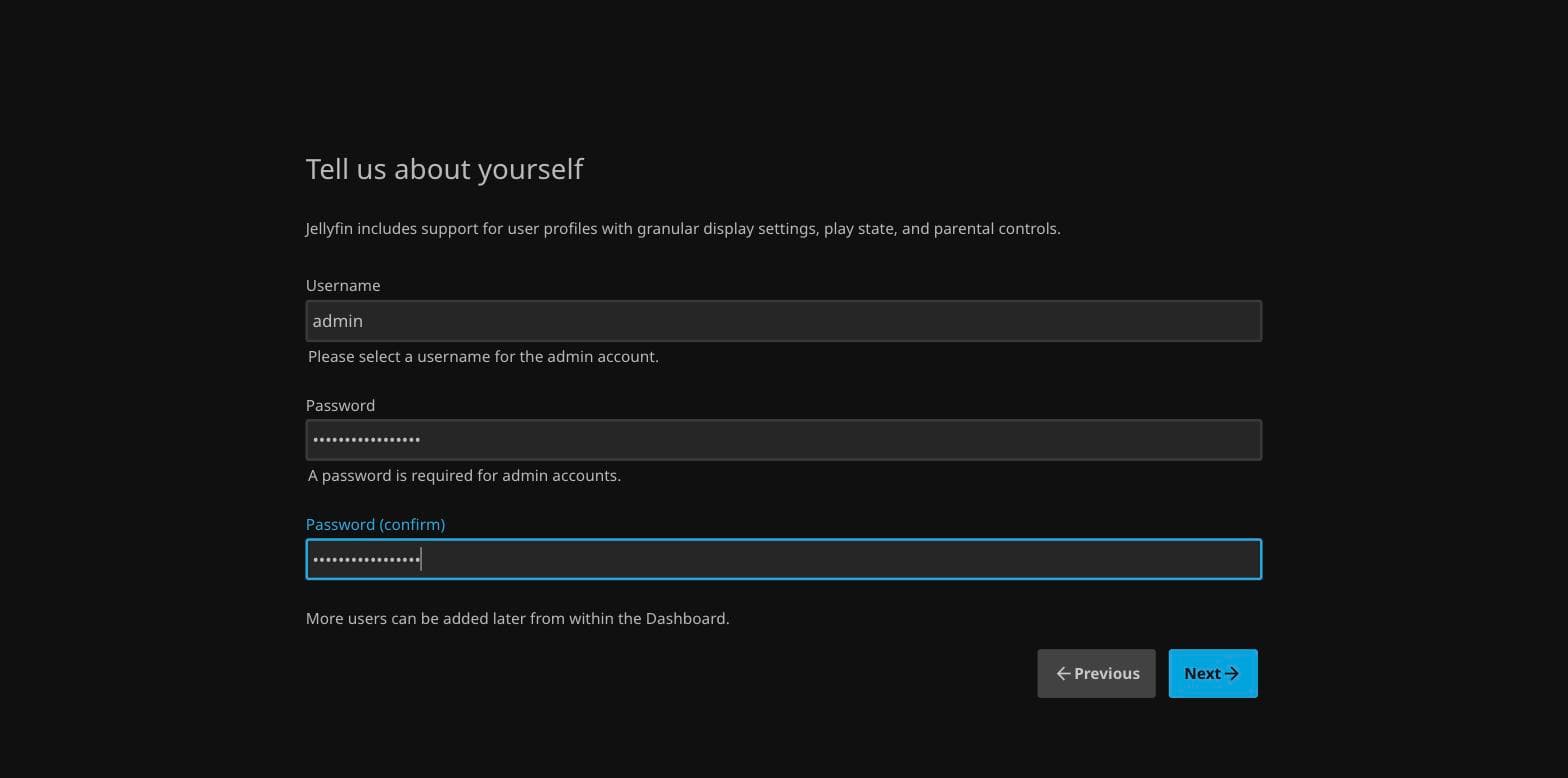
Task: Click the 'More users can be added' note
Action: 517,619
